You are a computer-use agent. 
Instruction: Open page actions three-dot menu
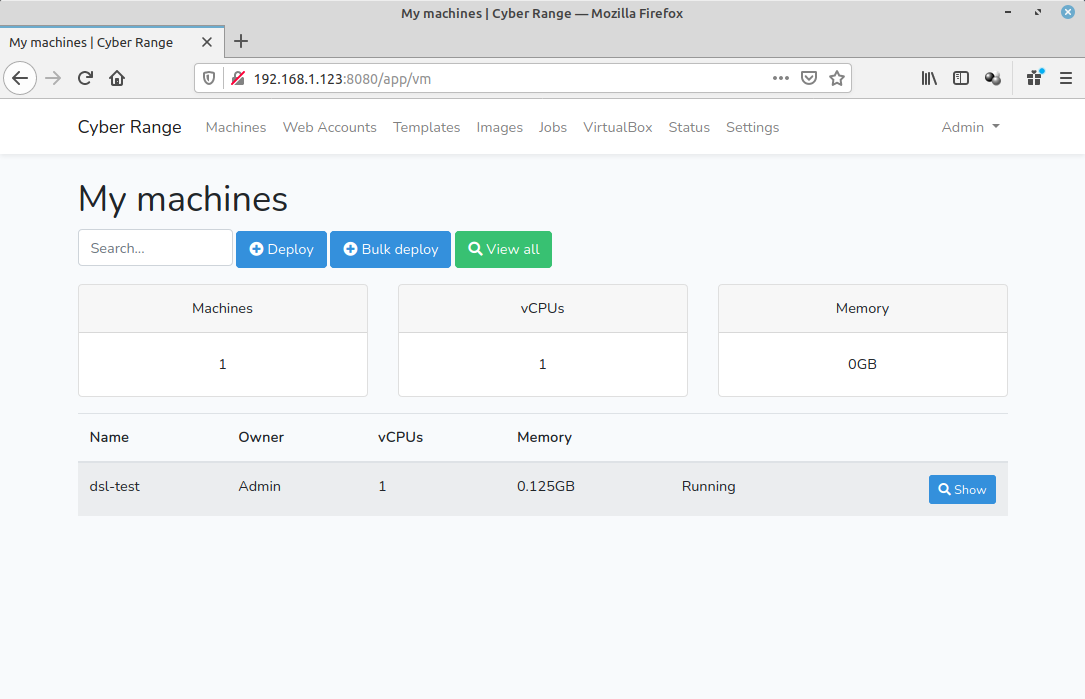[x=781, y=78]
